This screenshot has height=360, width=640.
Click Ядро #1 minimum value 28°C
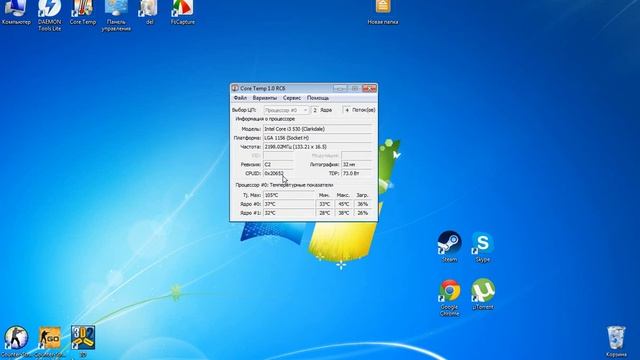324,213
